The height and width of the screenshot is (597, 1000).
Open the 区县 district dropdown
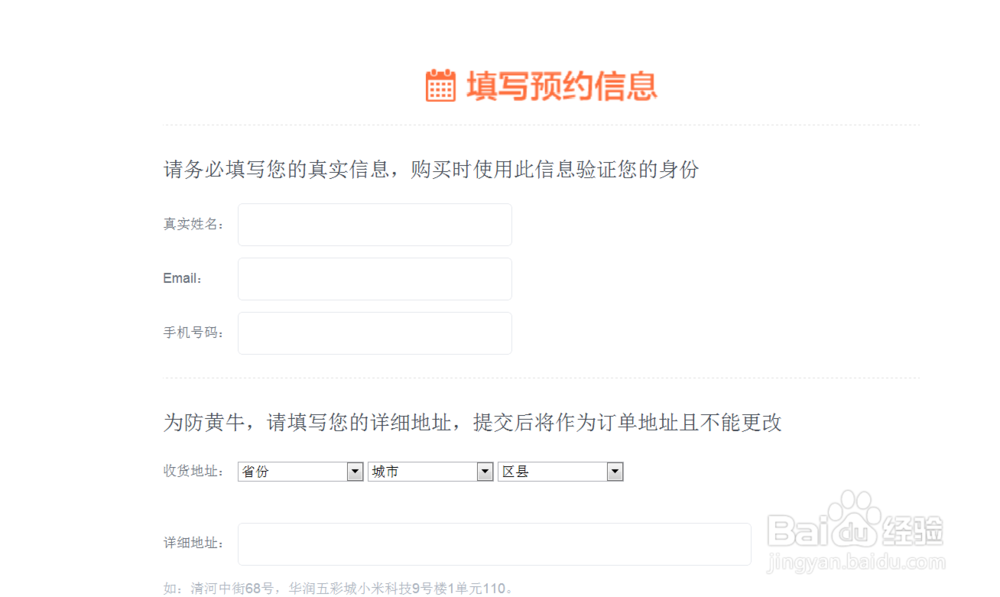click(562, 471)
